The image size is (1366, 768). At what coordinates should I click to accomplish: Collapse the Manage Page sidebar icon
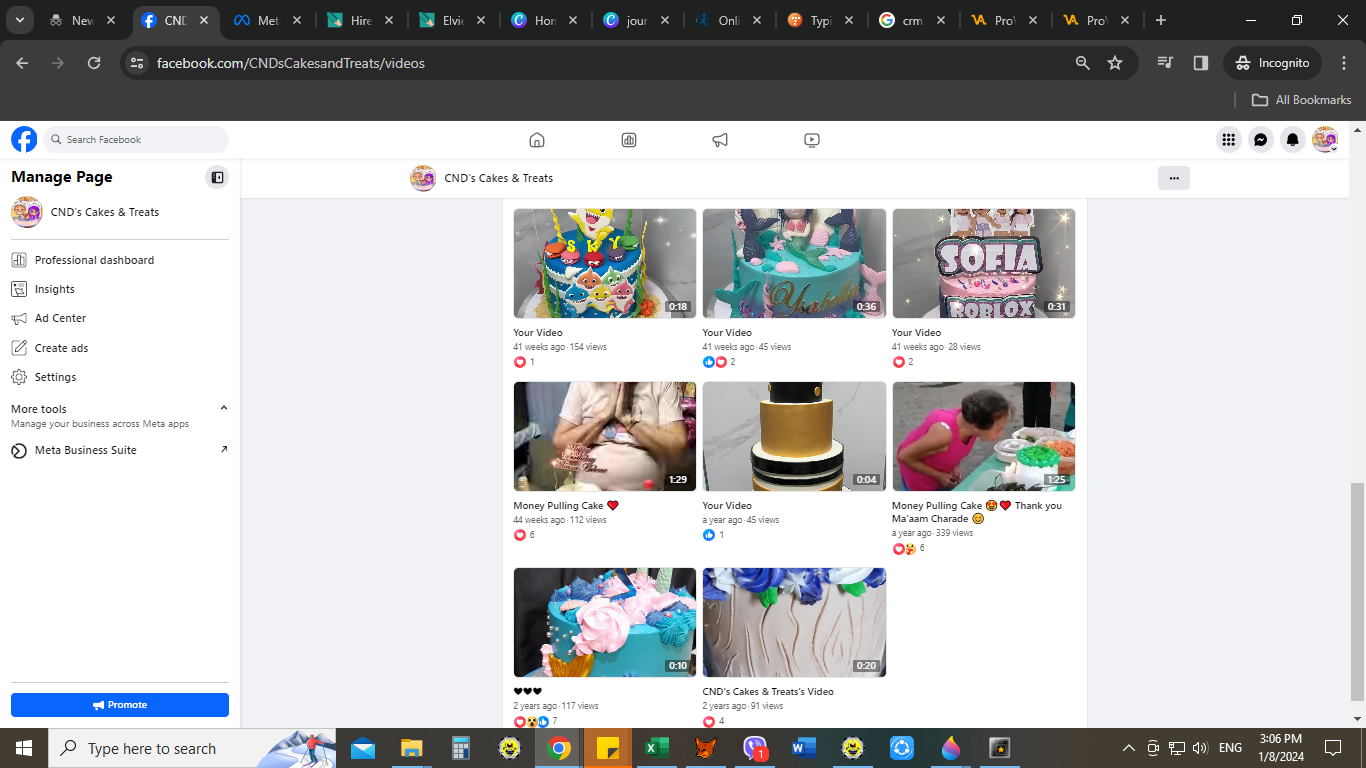(x=217, y=177)
